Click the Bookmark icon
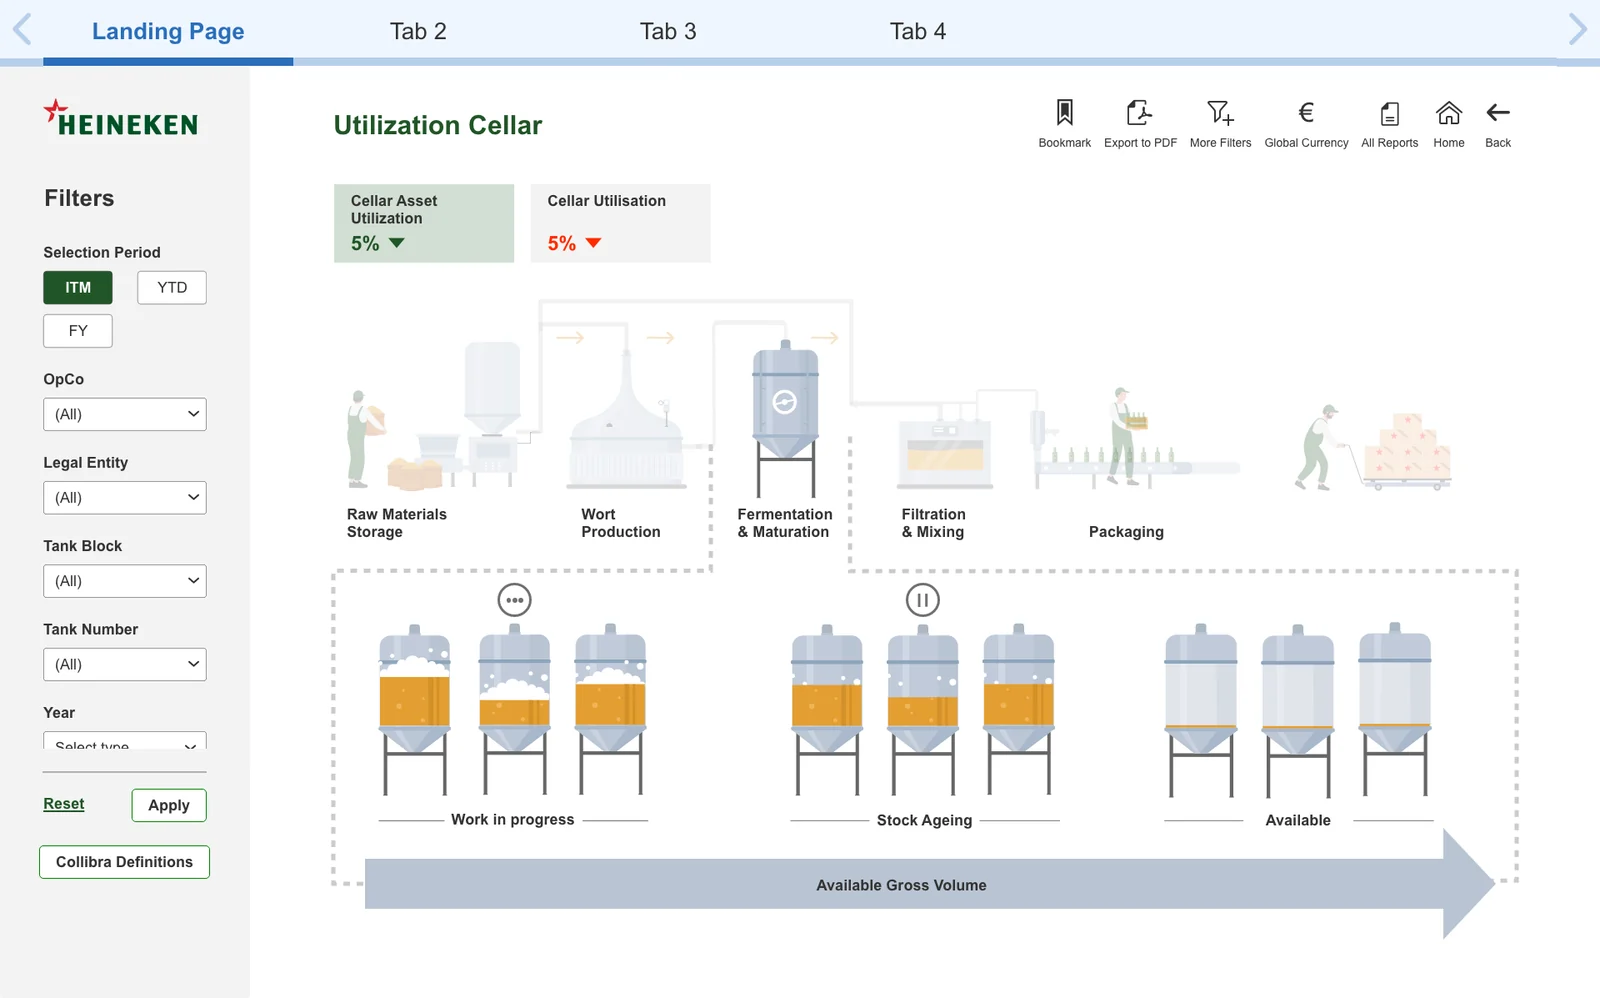The image size is (1600, 998). (1064, 112)
